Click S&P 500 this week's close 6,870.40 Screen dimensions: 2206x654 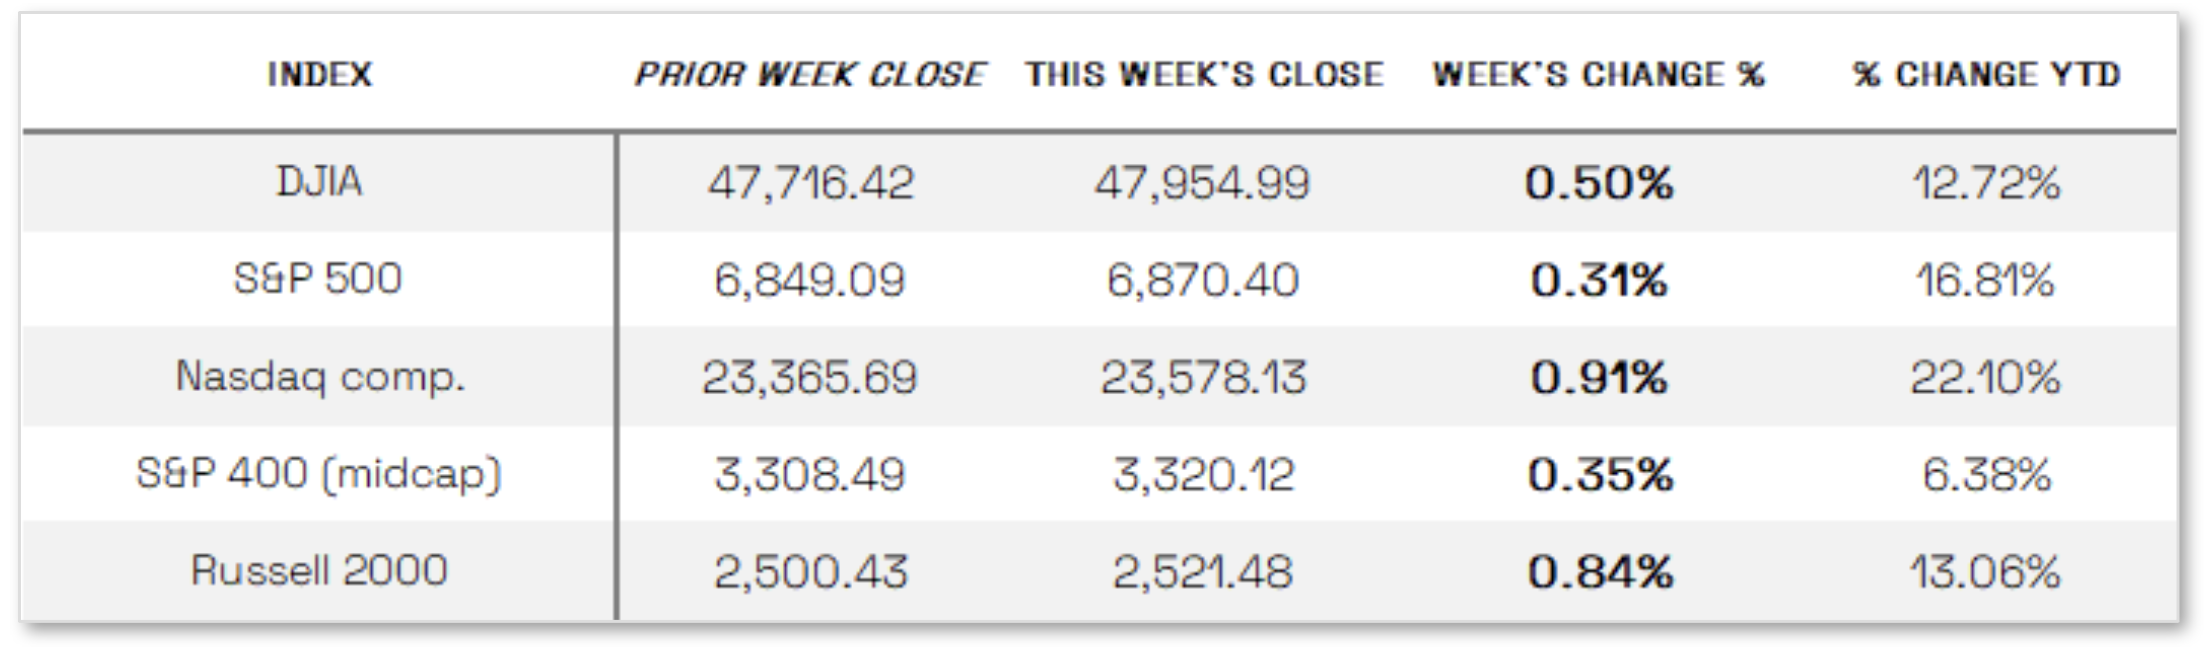(1203, 280)
